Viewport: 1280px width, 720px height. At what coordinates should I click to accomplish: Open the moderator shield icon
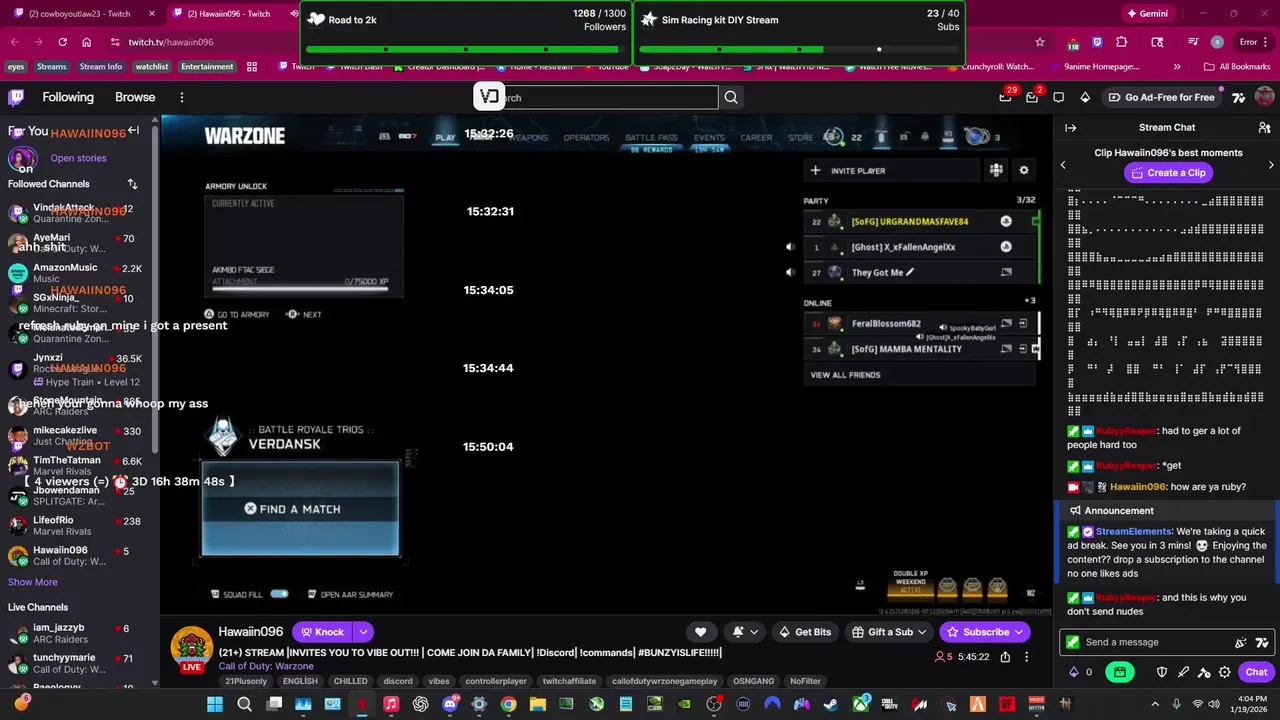click(1162, 672)
